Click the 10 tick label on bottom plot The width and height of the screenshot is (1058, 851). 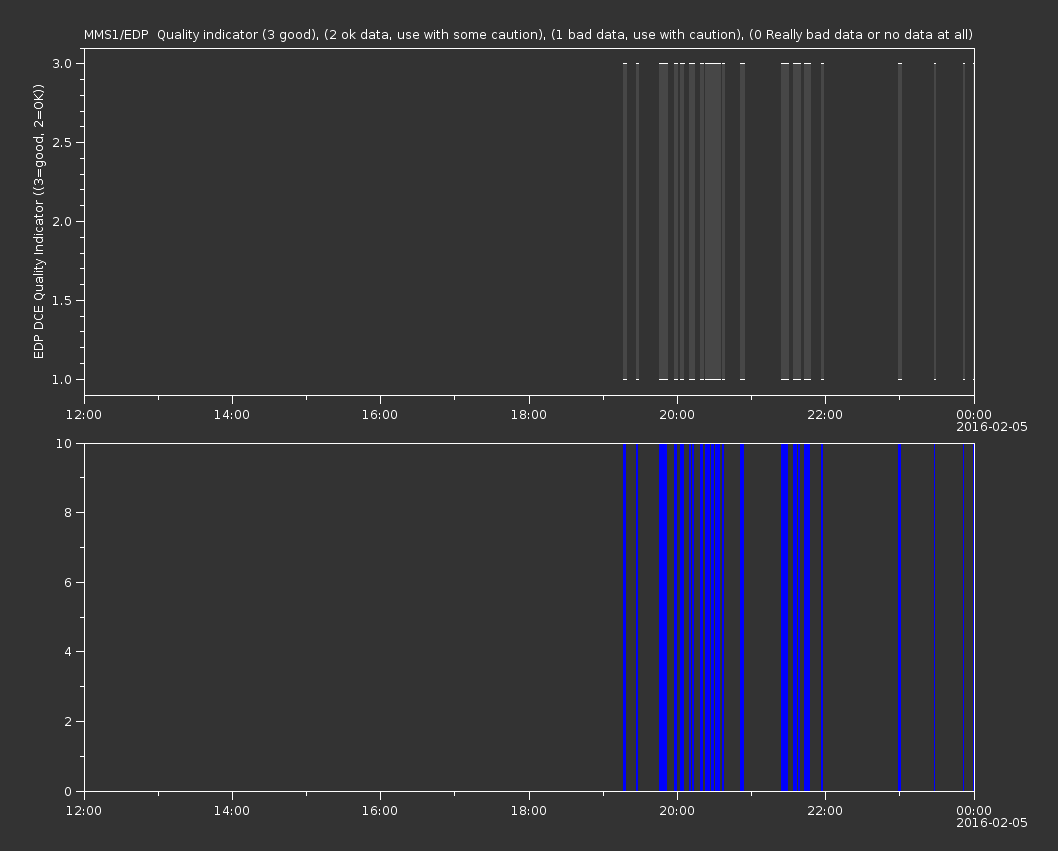pyautogui.click(x=64, y=443)
